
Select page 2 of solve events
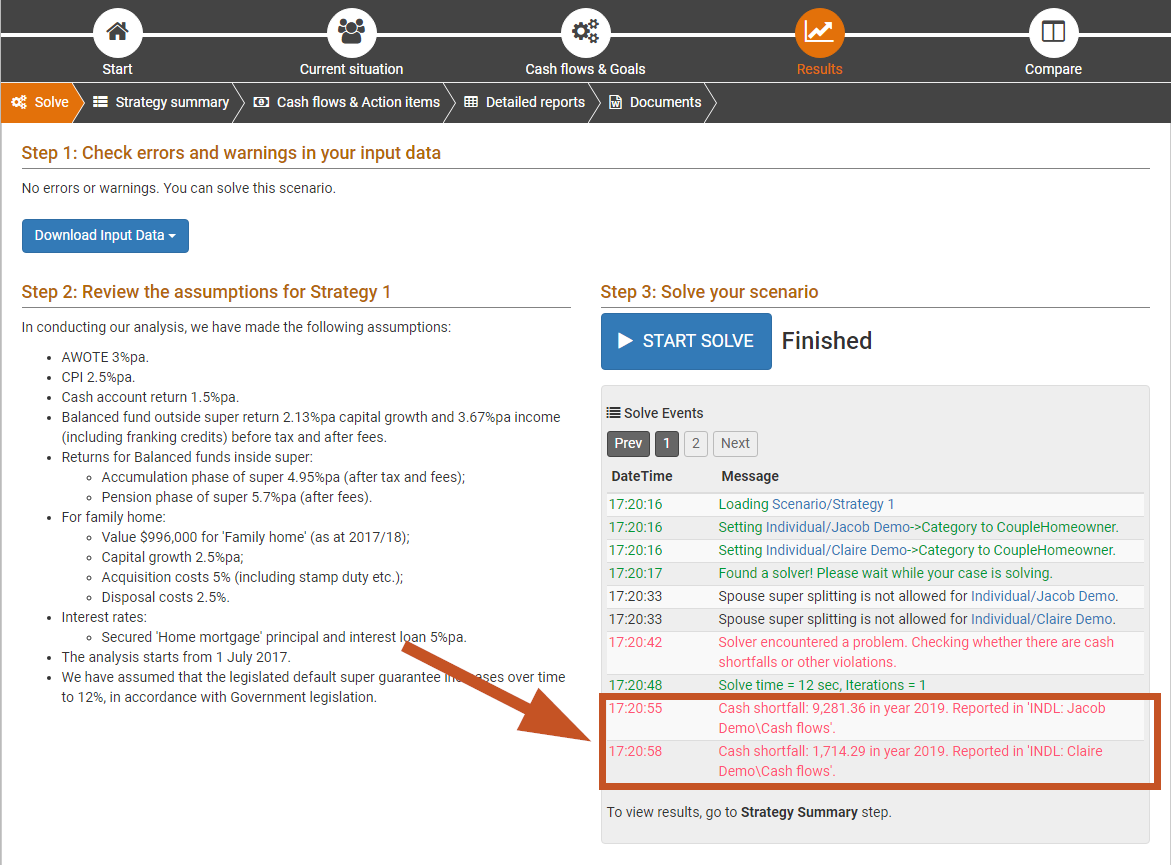696,443
